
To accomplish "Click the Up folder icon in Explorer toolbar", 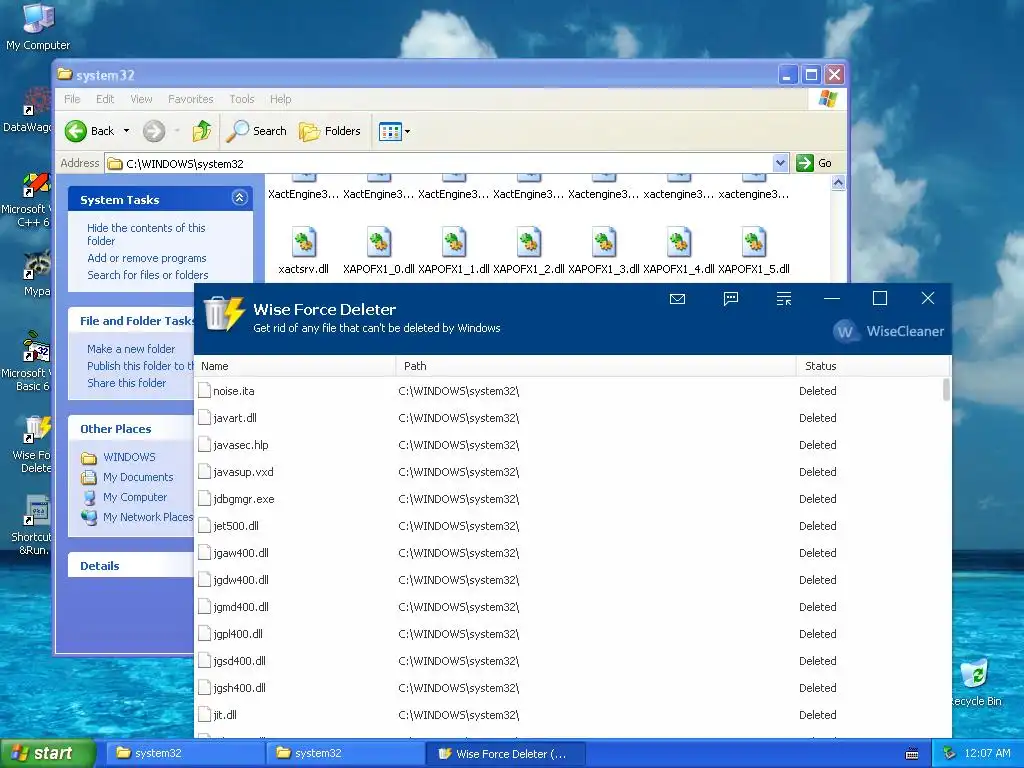I will 202,131.
